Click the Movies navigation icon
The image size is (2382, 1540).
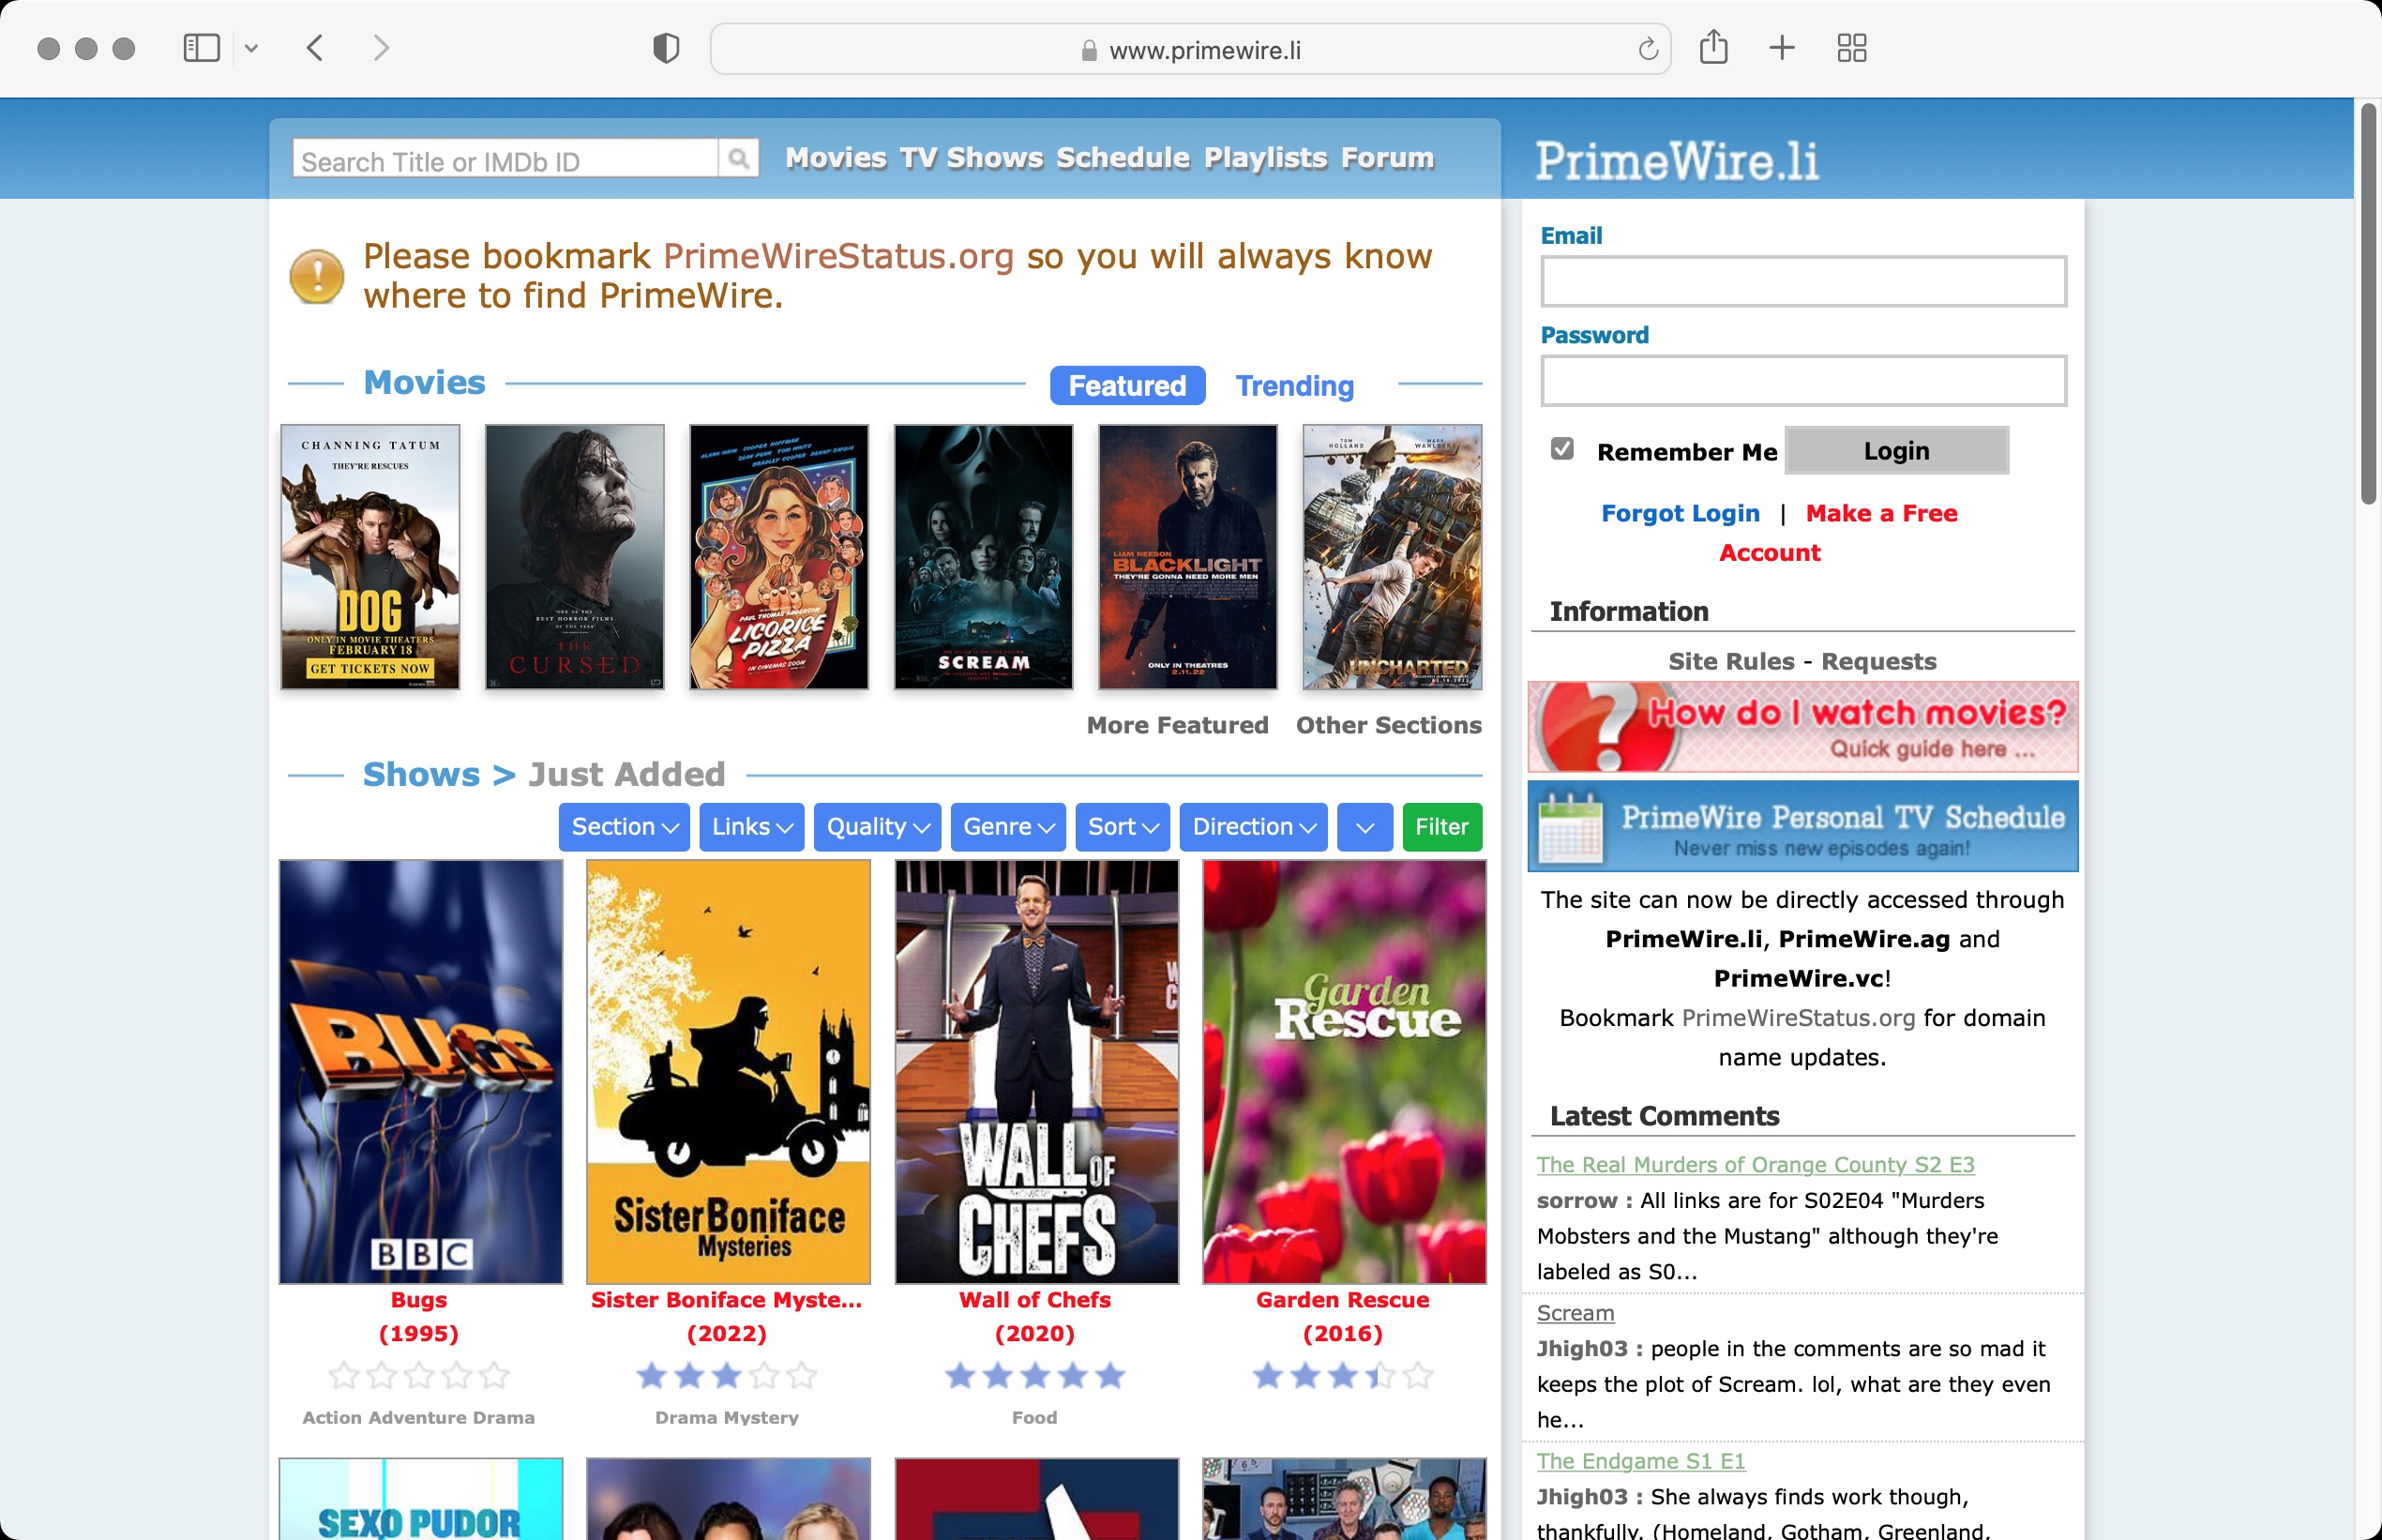[x=835, y=158]
